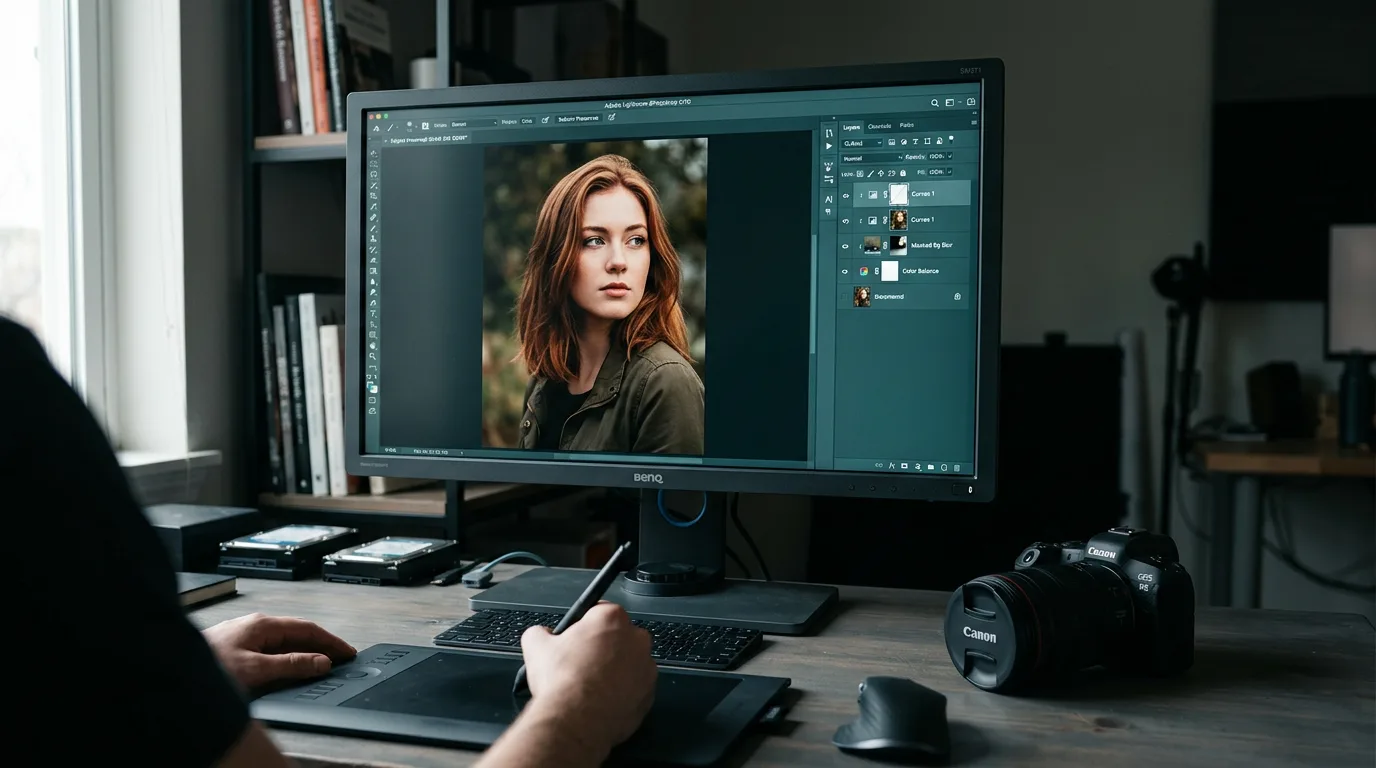Select the Background layer thumbnail
The image size is (1376, 768).
pos(862,297)
